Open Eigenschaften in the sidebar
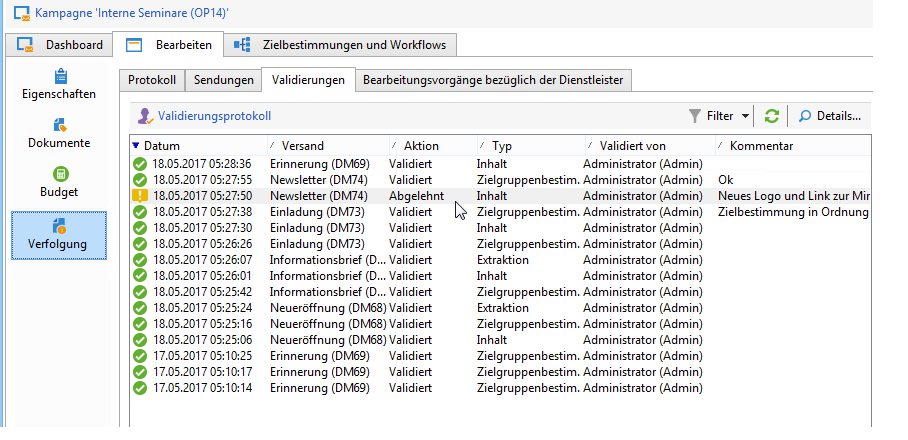The width and height of the screenshot is (908, 440). point(59,85)
